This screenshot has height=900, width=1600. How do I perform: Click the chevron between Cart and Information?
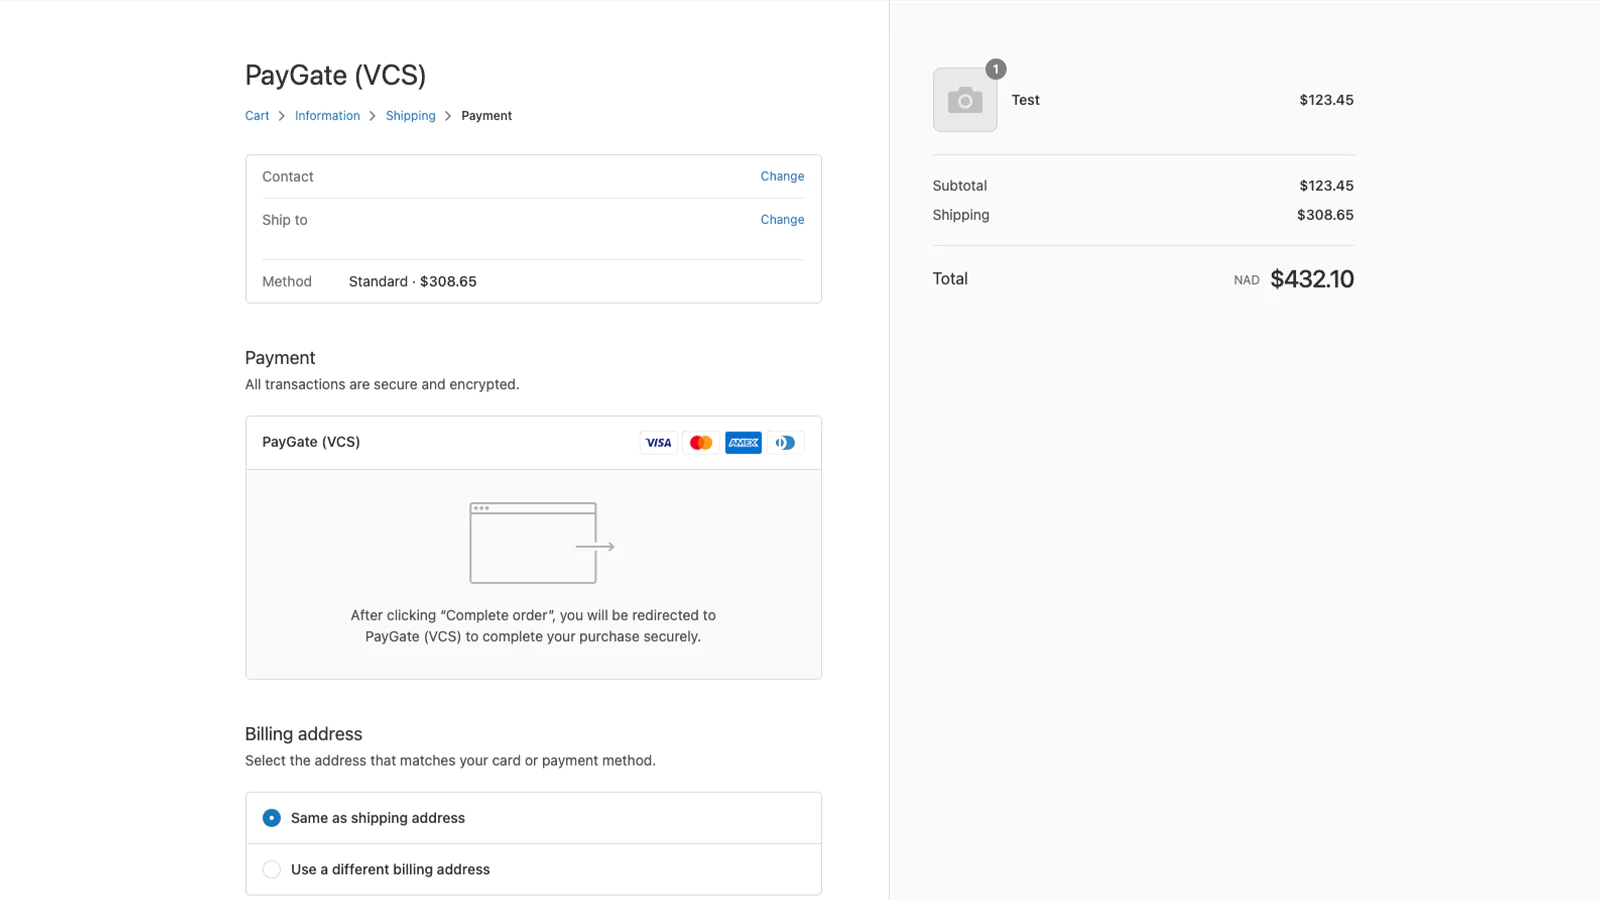(x=282, y=116)
